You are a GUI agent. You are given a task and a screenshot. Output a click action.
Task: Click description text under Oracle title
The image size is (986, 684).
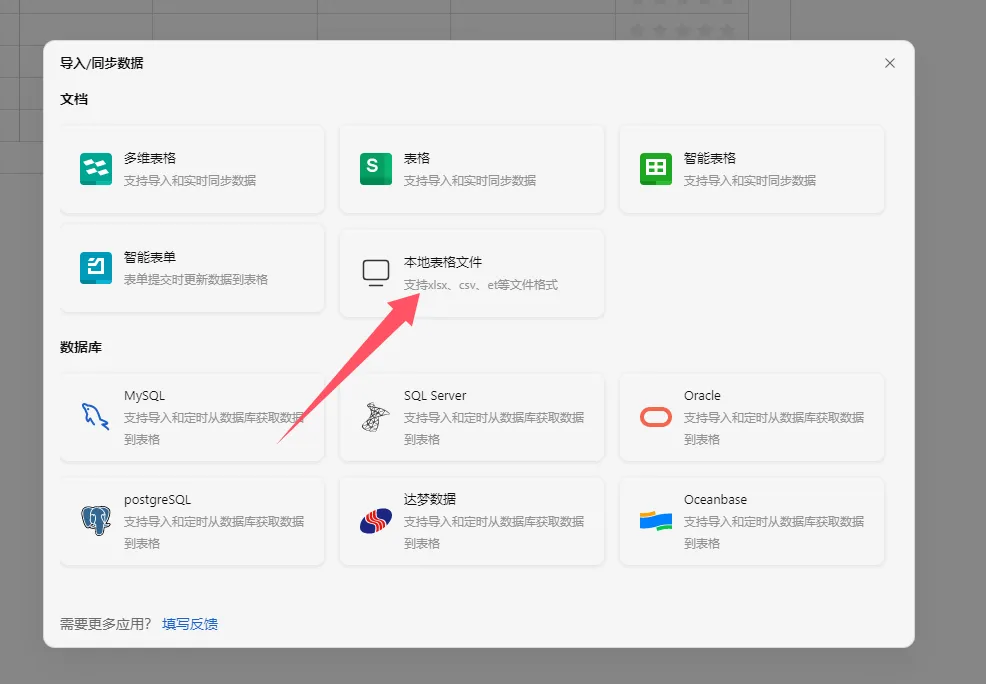tap(773, 428)
